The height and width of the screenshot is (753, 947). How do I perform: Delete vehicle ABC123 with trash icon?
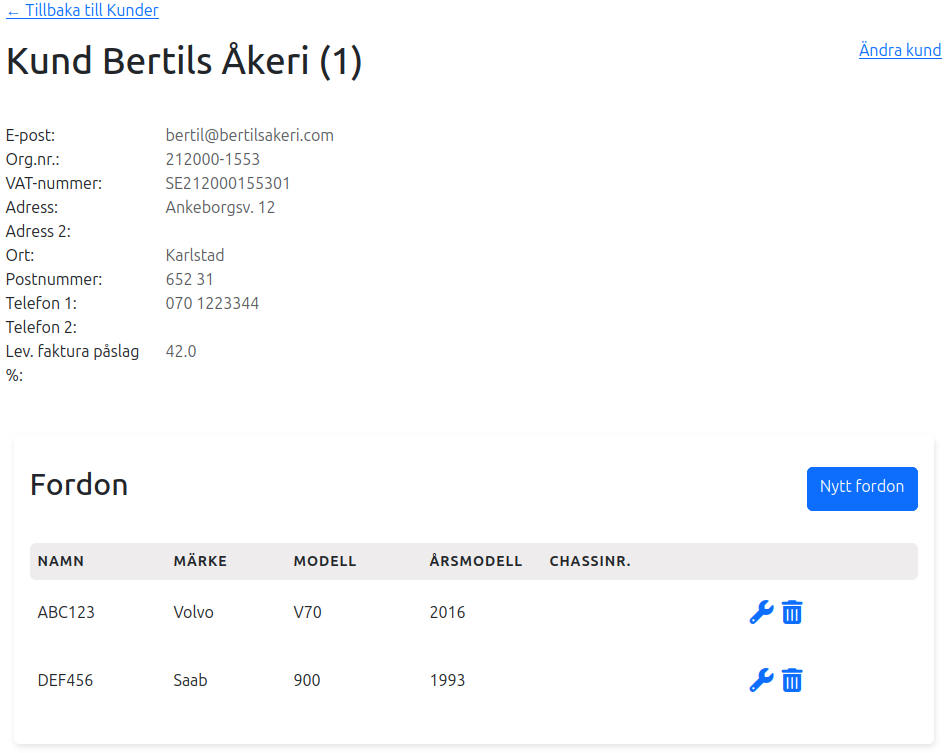(x=792, y=612)
